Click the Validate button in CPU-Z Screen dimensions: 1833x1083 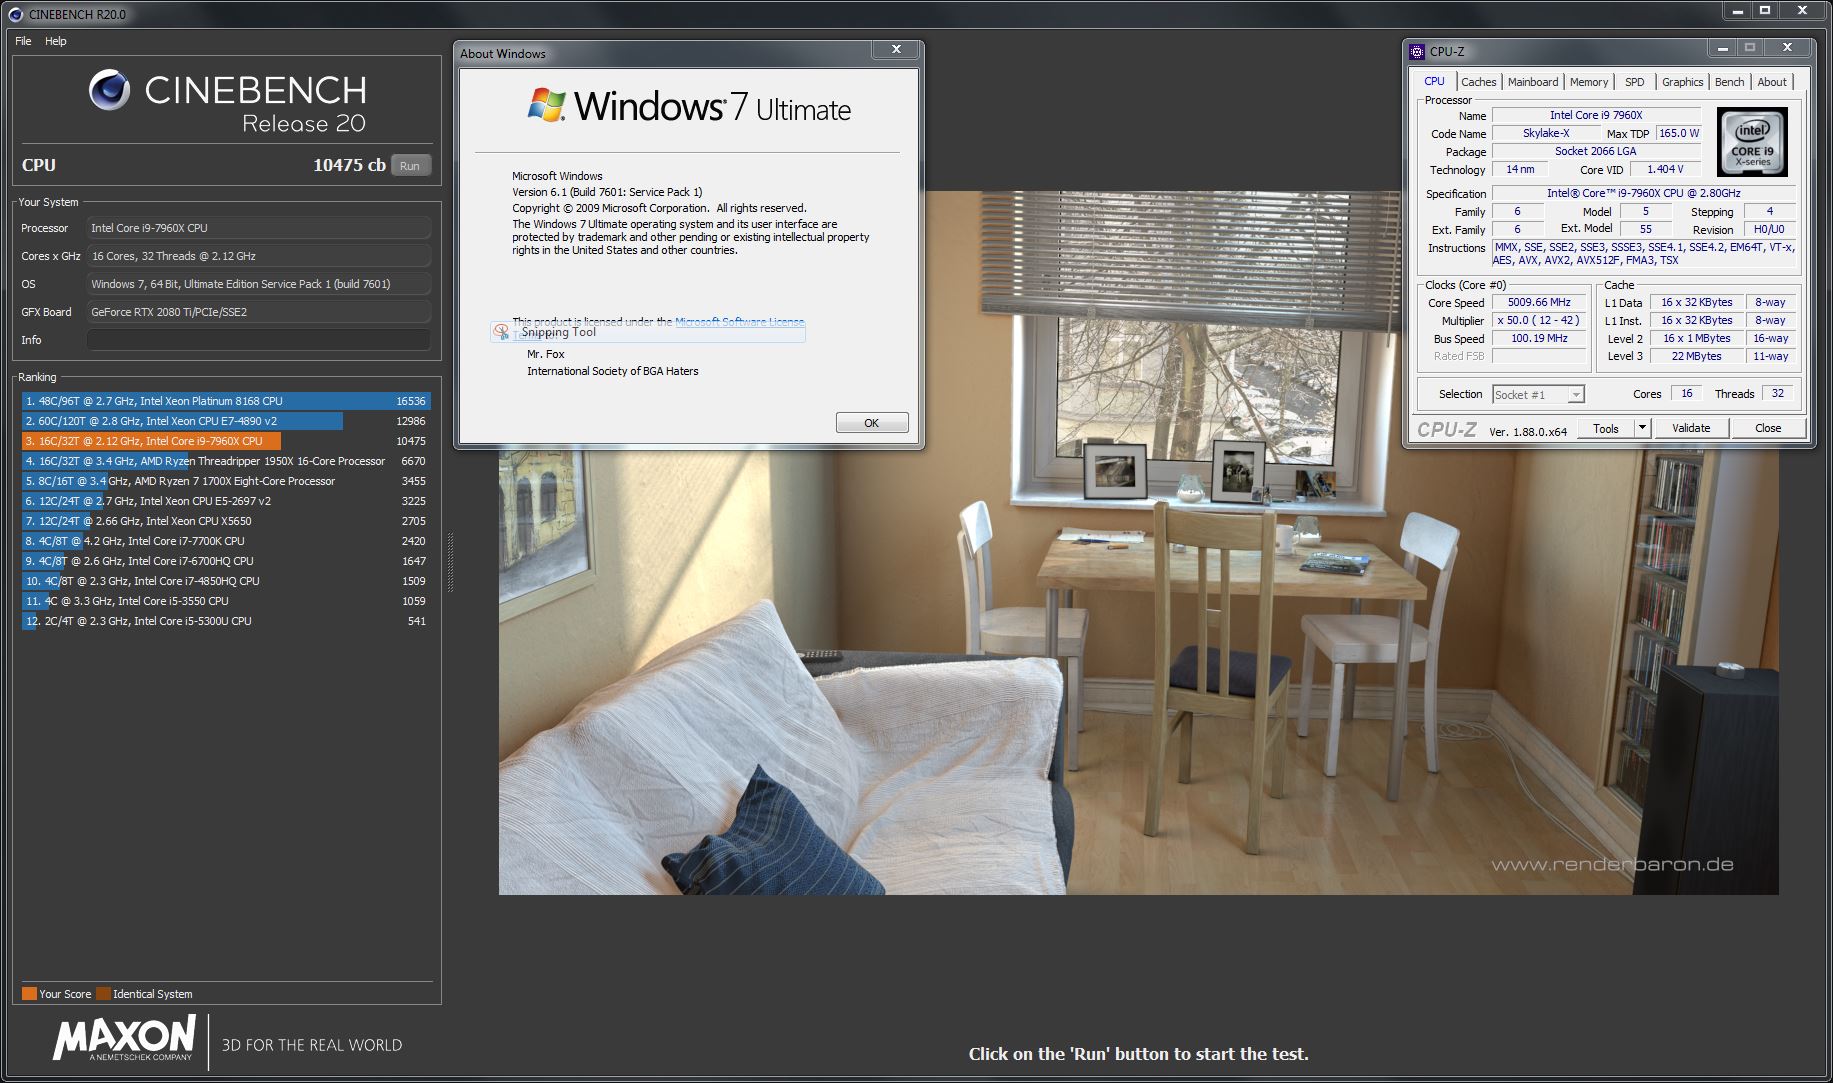coord(1690,428)
